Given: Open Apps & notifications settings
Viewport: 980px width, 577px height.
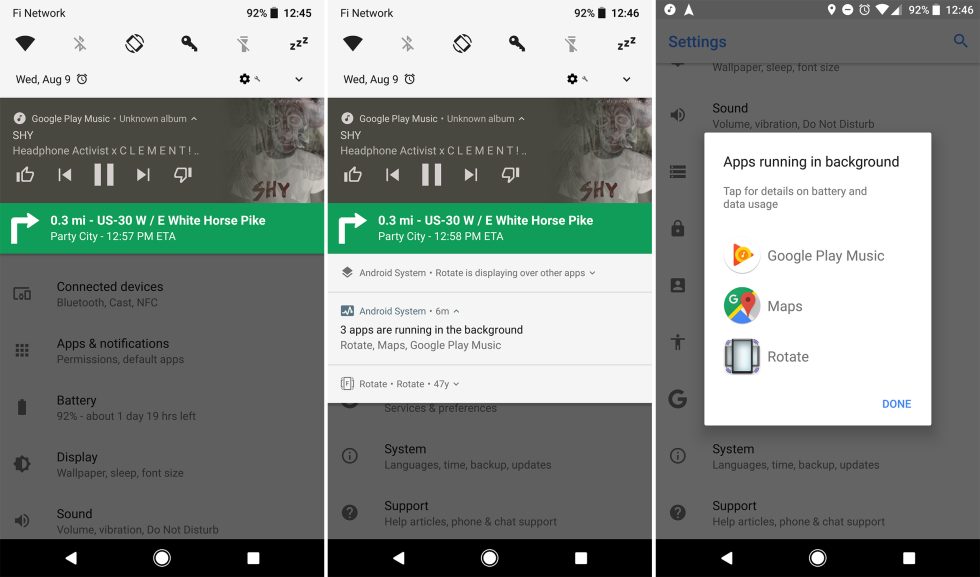Looking at the screenshot, I should [x=162, y=351].
